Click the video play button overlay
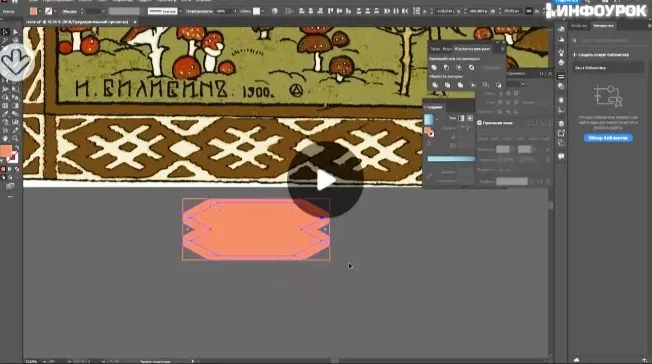The width and height of the screenshot is (652, 364). pyautogui.click(x=325, y=180)
